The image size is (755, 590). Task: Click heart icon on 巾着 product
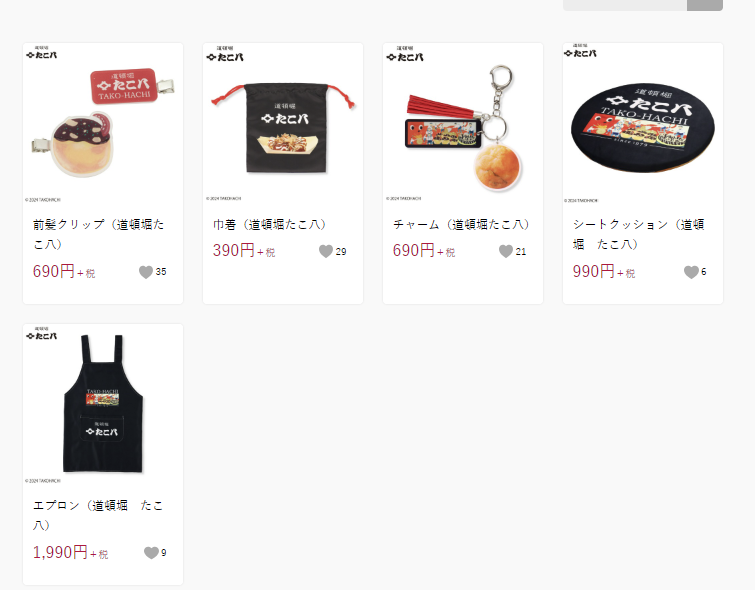tap(326, 251)
